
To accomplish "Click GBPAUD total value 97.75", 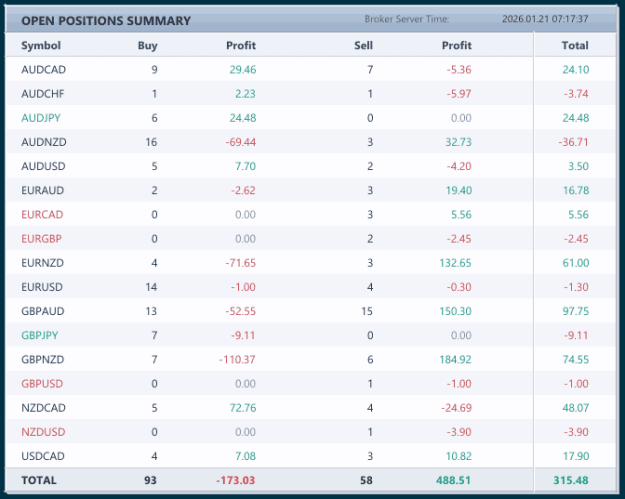I will click(576, 311).
